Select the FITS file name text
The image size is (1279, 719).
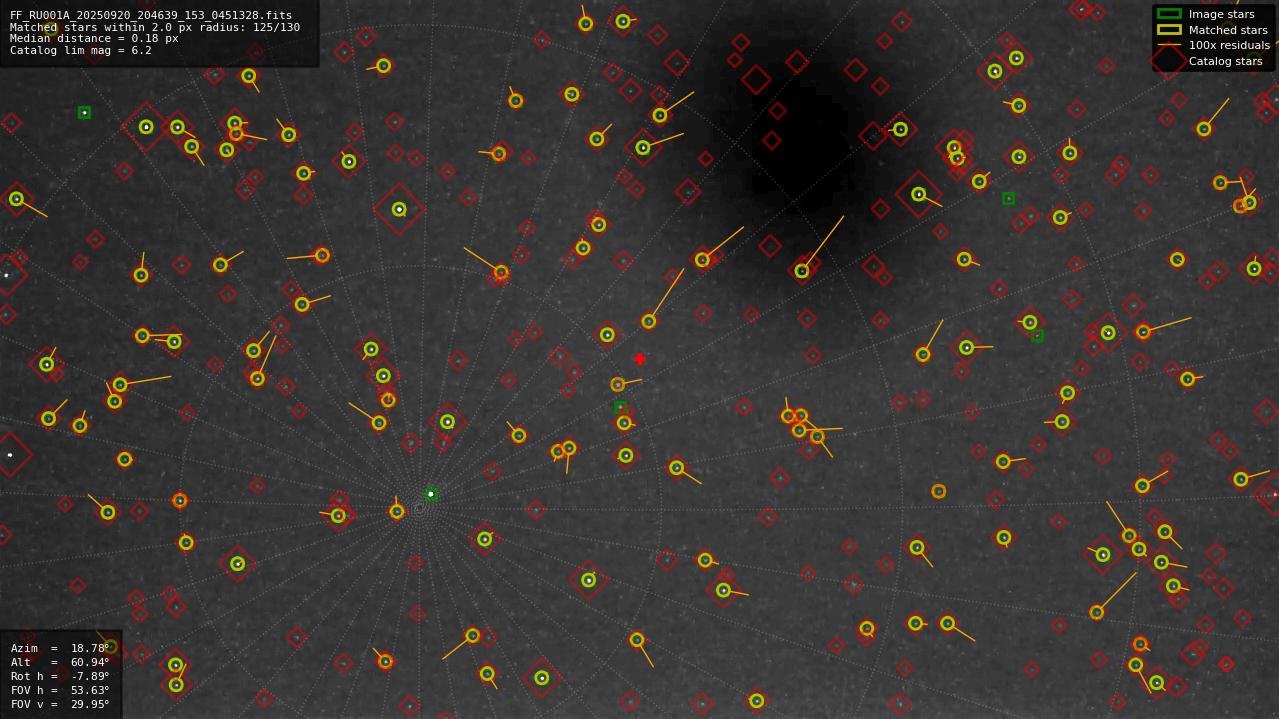pos(151,15)
